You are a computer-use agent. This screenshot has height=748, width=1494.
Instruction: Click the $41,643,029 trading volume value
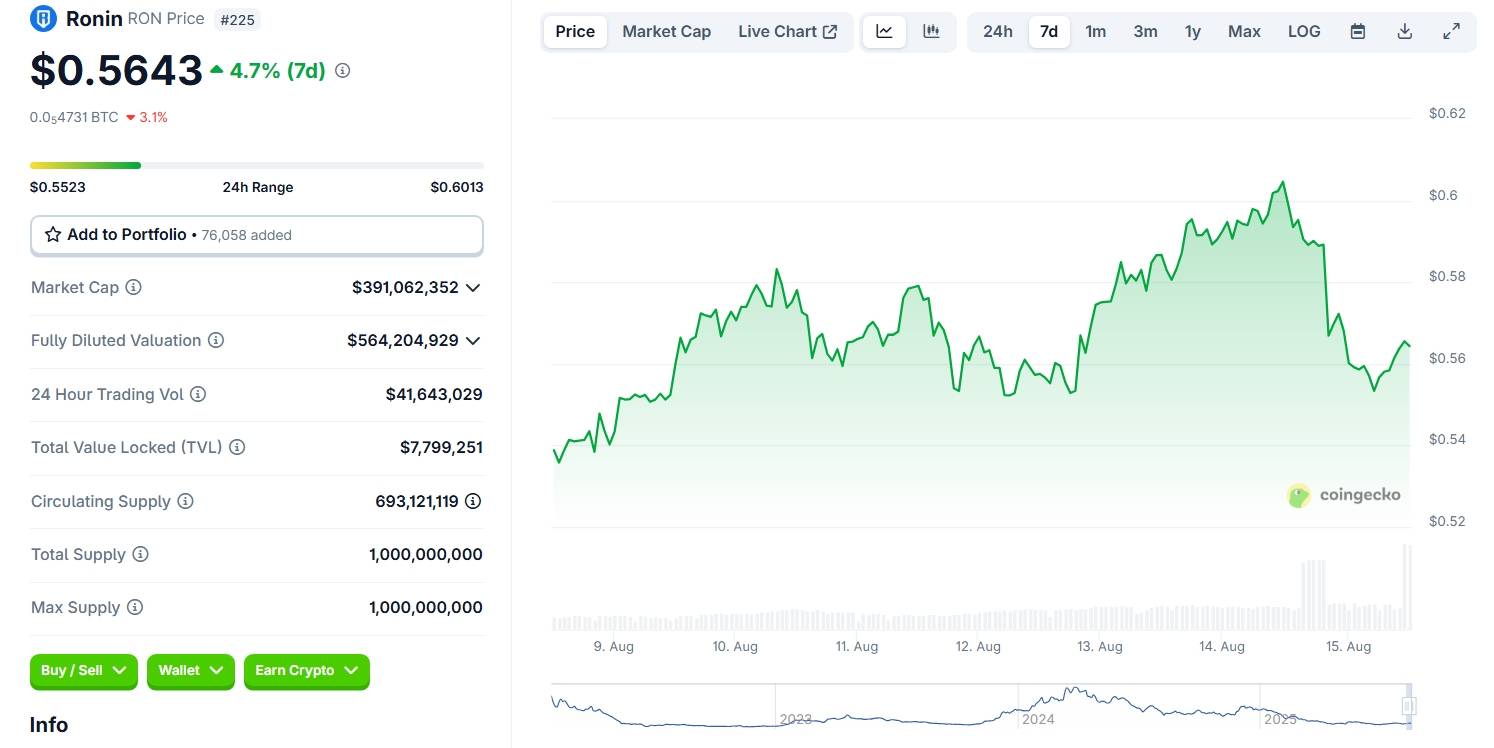tap(434, 394)
